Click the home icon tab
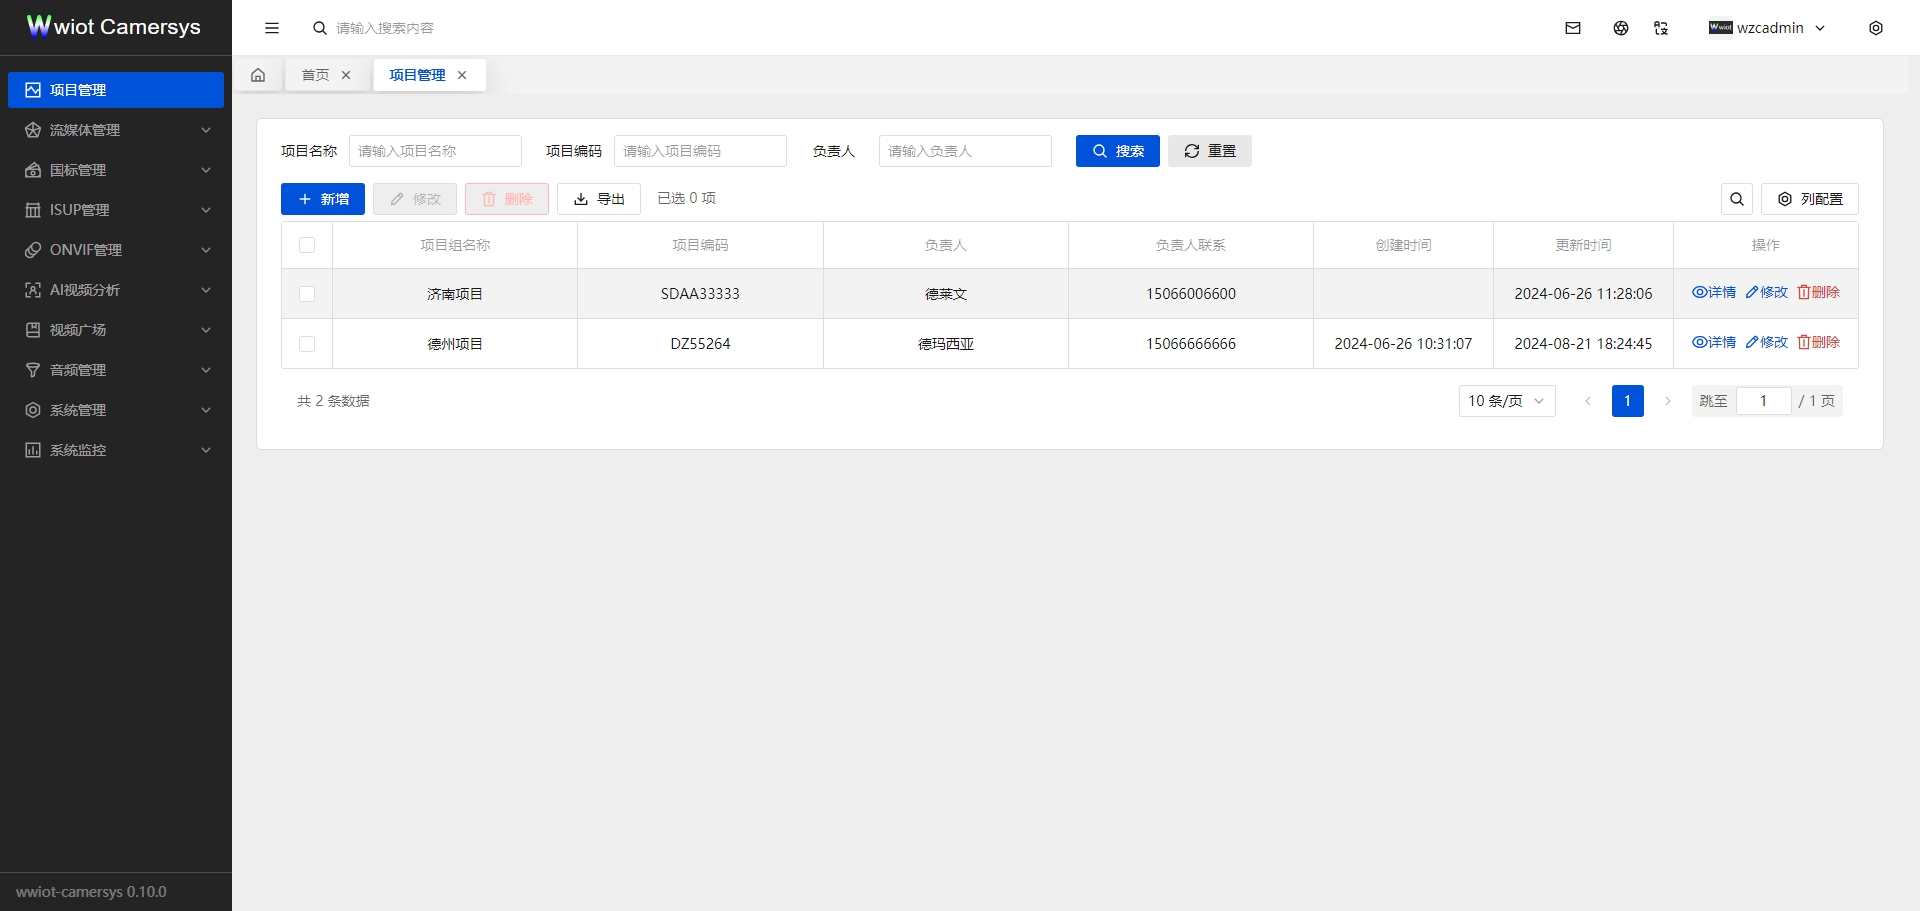The width and height of the screenshot is (1920, 911). 258,75
